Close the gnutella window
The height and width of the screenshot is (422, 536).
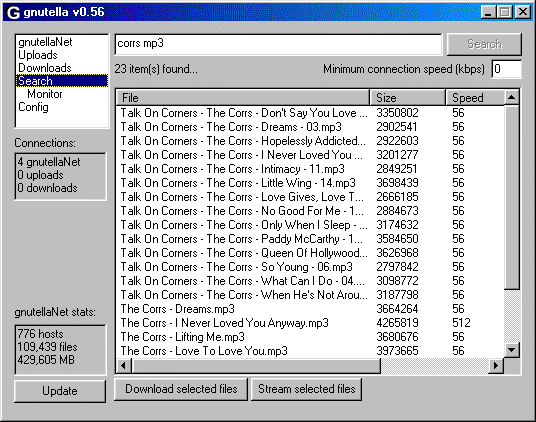523,12
